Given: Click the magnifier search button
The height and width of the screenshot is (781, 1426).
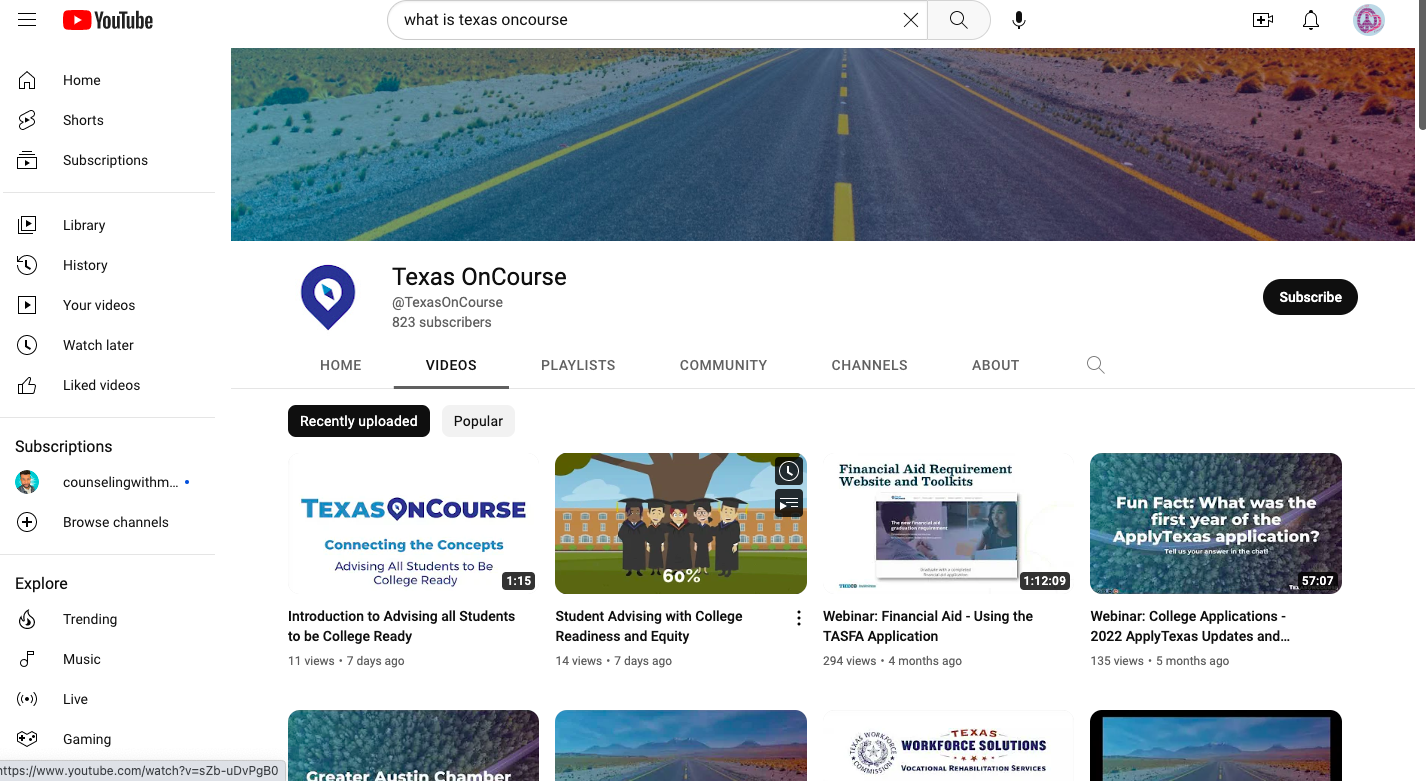Looking at the screenshot, I should coord(958,20).
